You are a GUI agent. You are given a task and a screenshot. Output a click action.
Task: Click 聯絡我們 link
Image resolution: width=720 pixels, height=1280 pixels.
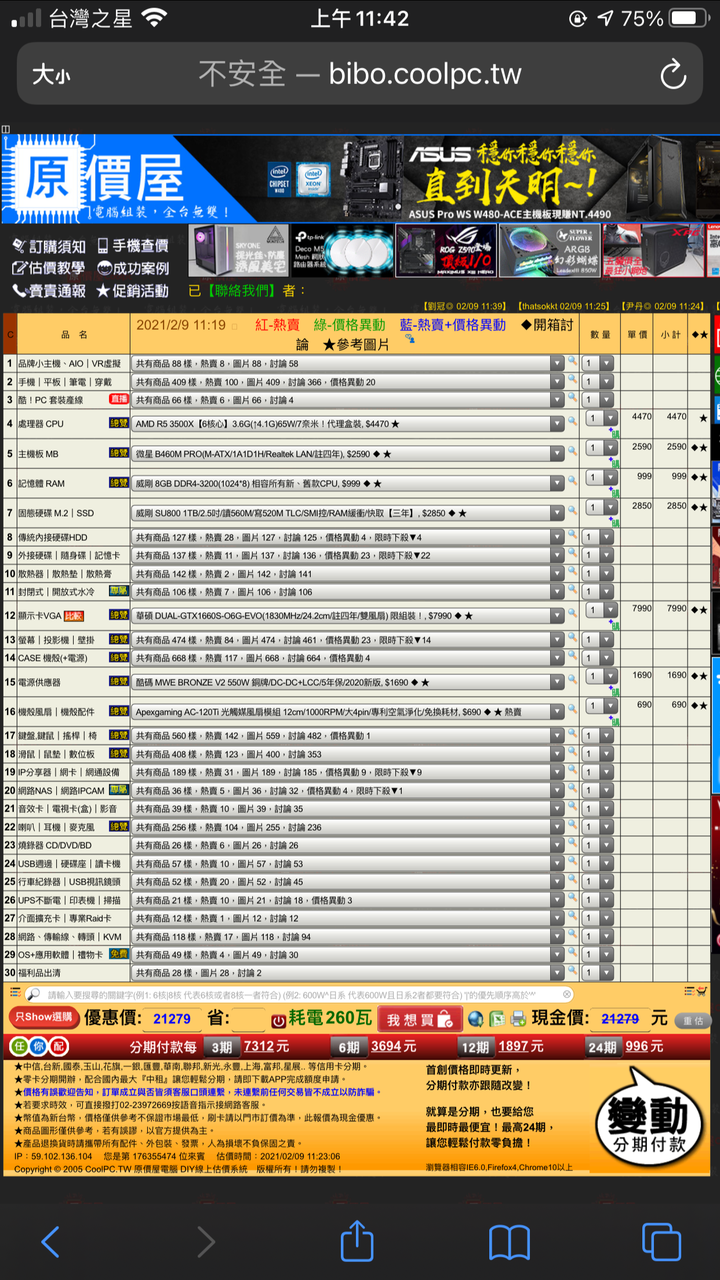coord(240,291)
